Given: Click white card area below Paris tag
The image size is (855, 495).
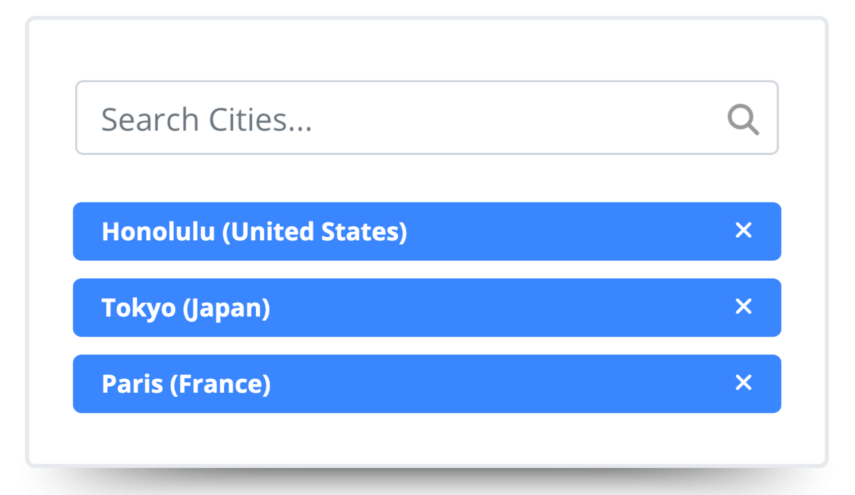Looking at the screenshot, I should coord(427,440).
